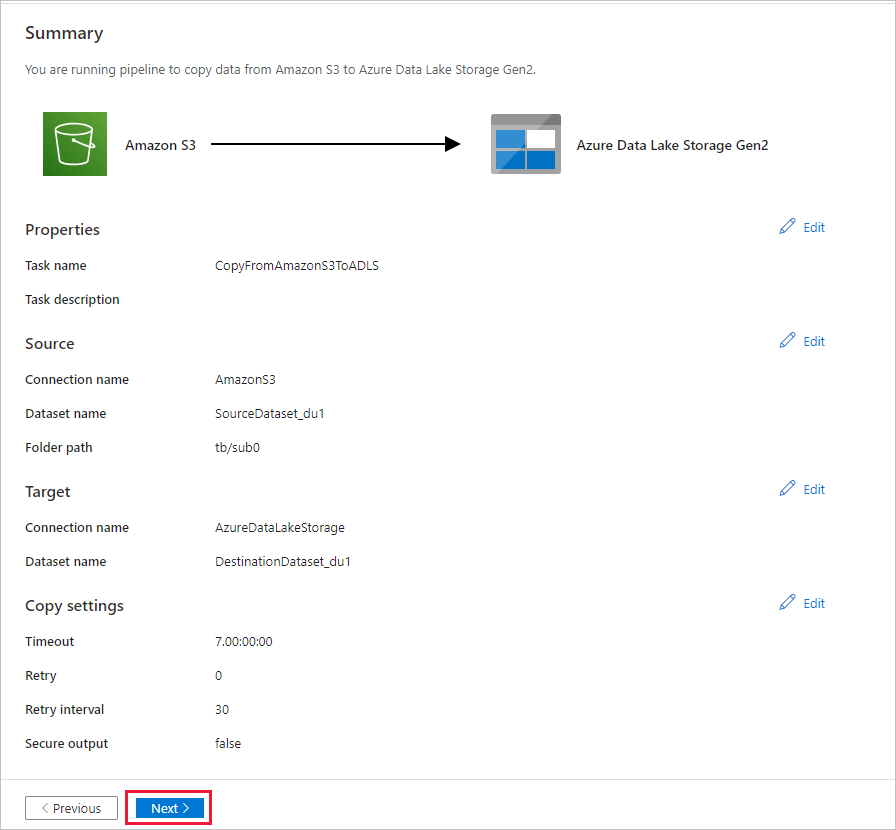896x830 pixels.
Task: Click the Source section heading
Action: point(50,344)
